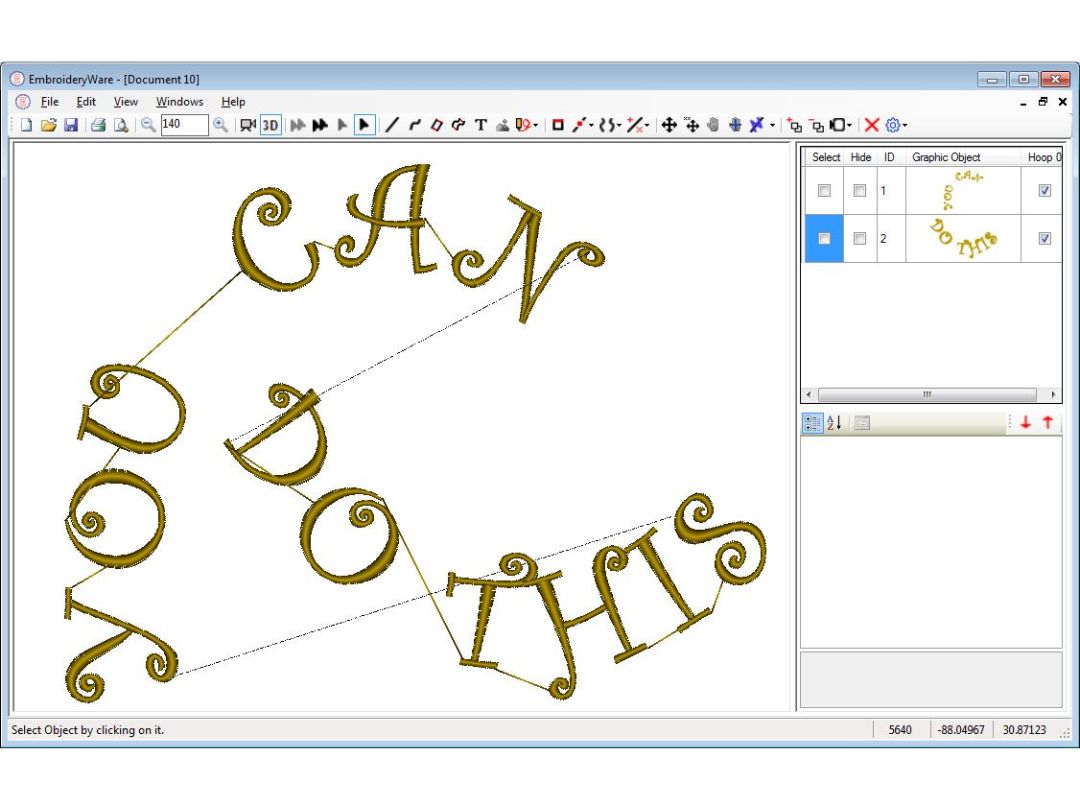The height and width of the screenshot is (810, 1080).
Task: Pick the Text (T) lettering tool
Action: (x=481, y=125)
